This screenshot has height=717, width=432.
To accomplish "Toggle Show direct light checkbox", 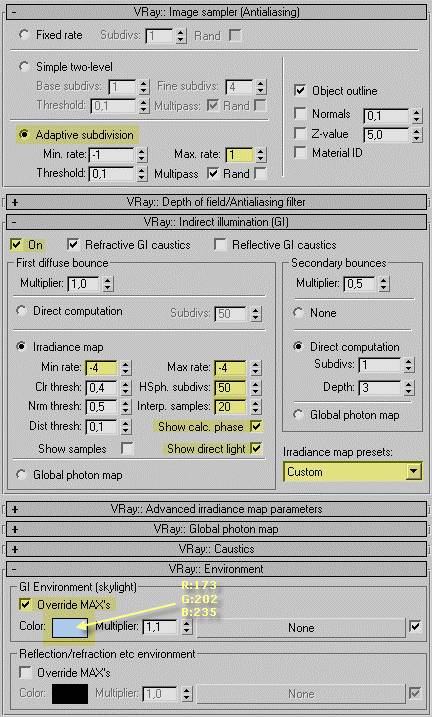I will point(256,448).
